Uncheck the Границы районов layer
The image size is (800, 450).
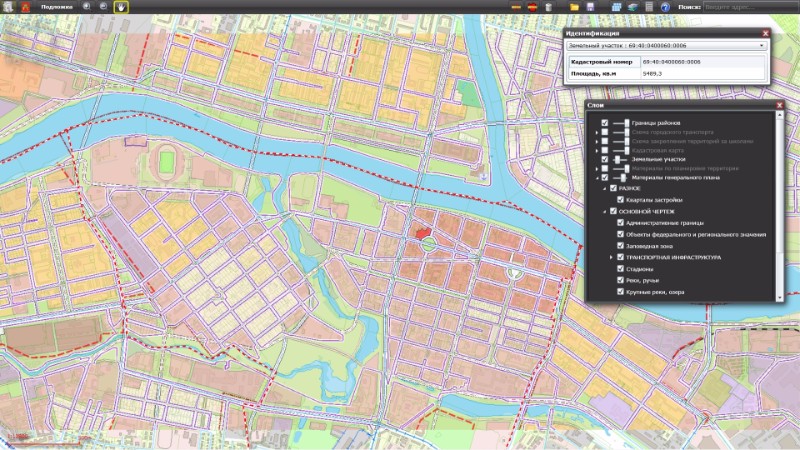pyautogui.click(x=605, y=123)
